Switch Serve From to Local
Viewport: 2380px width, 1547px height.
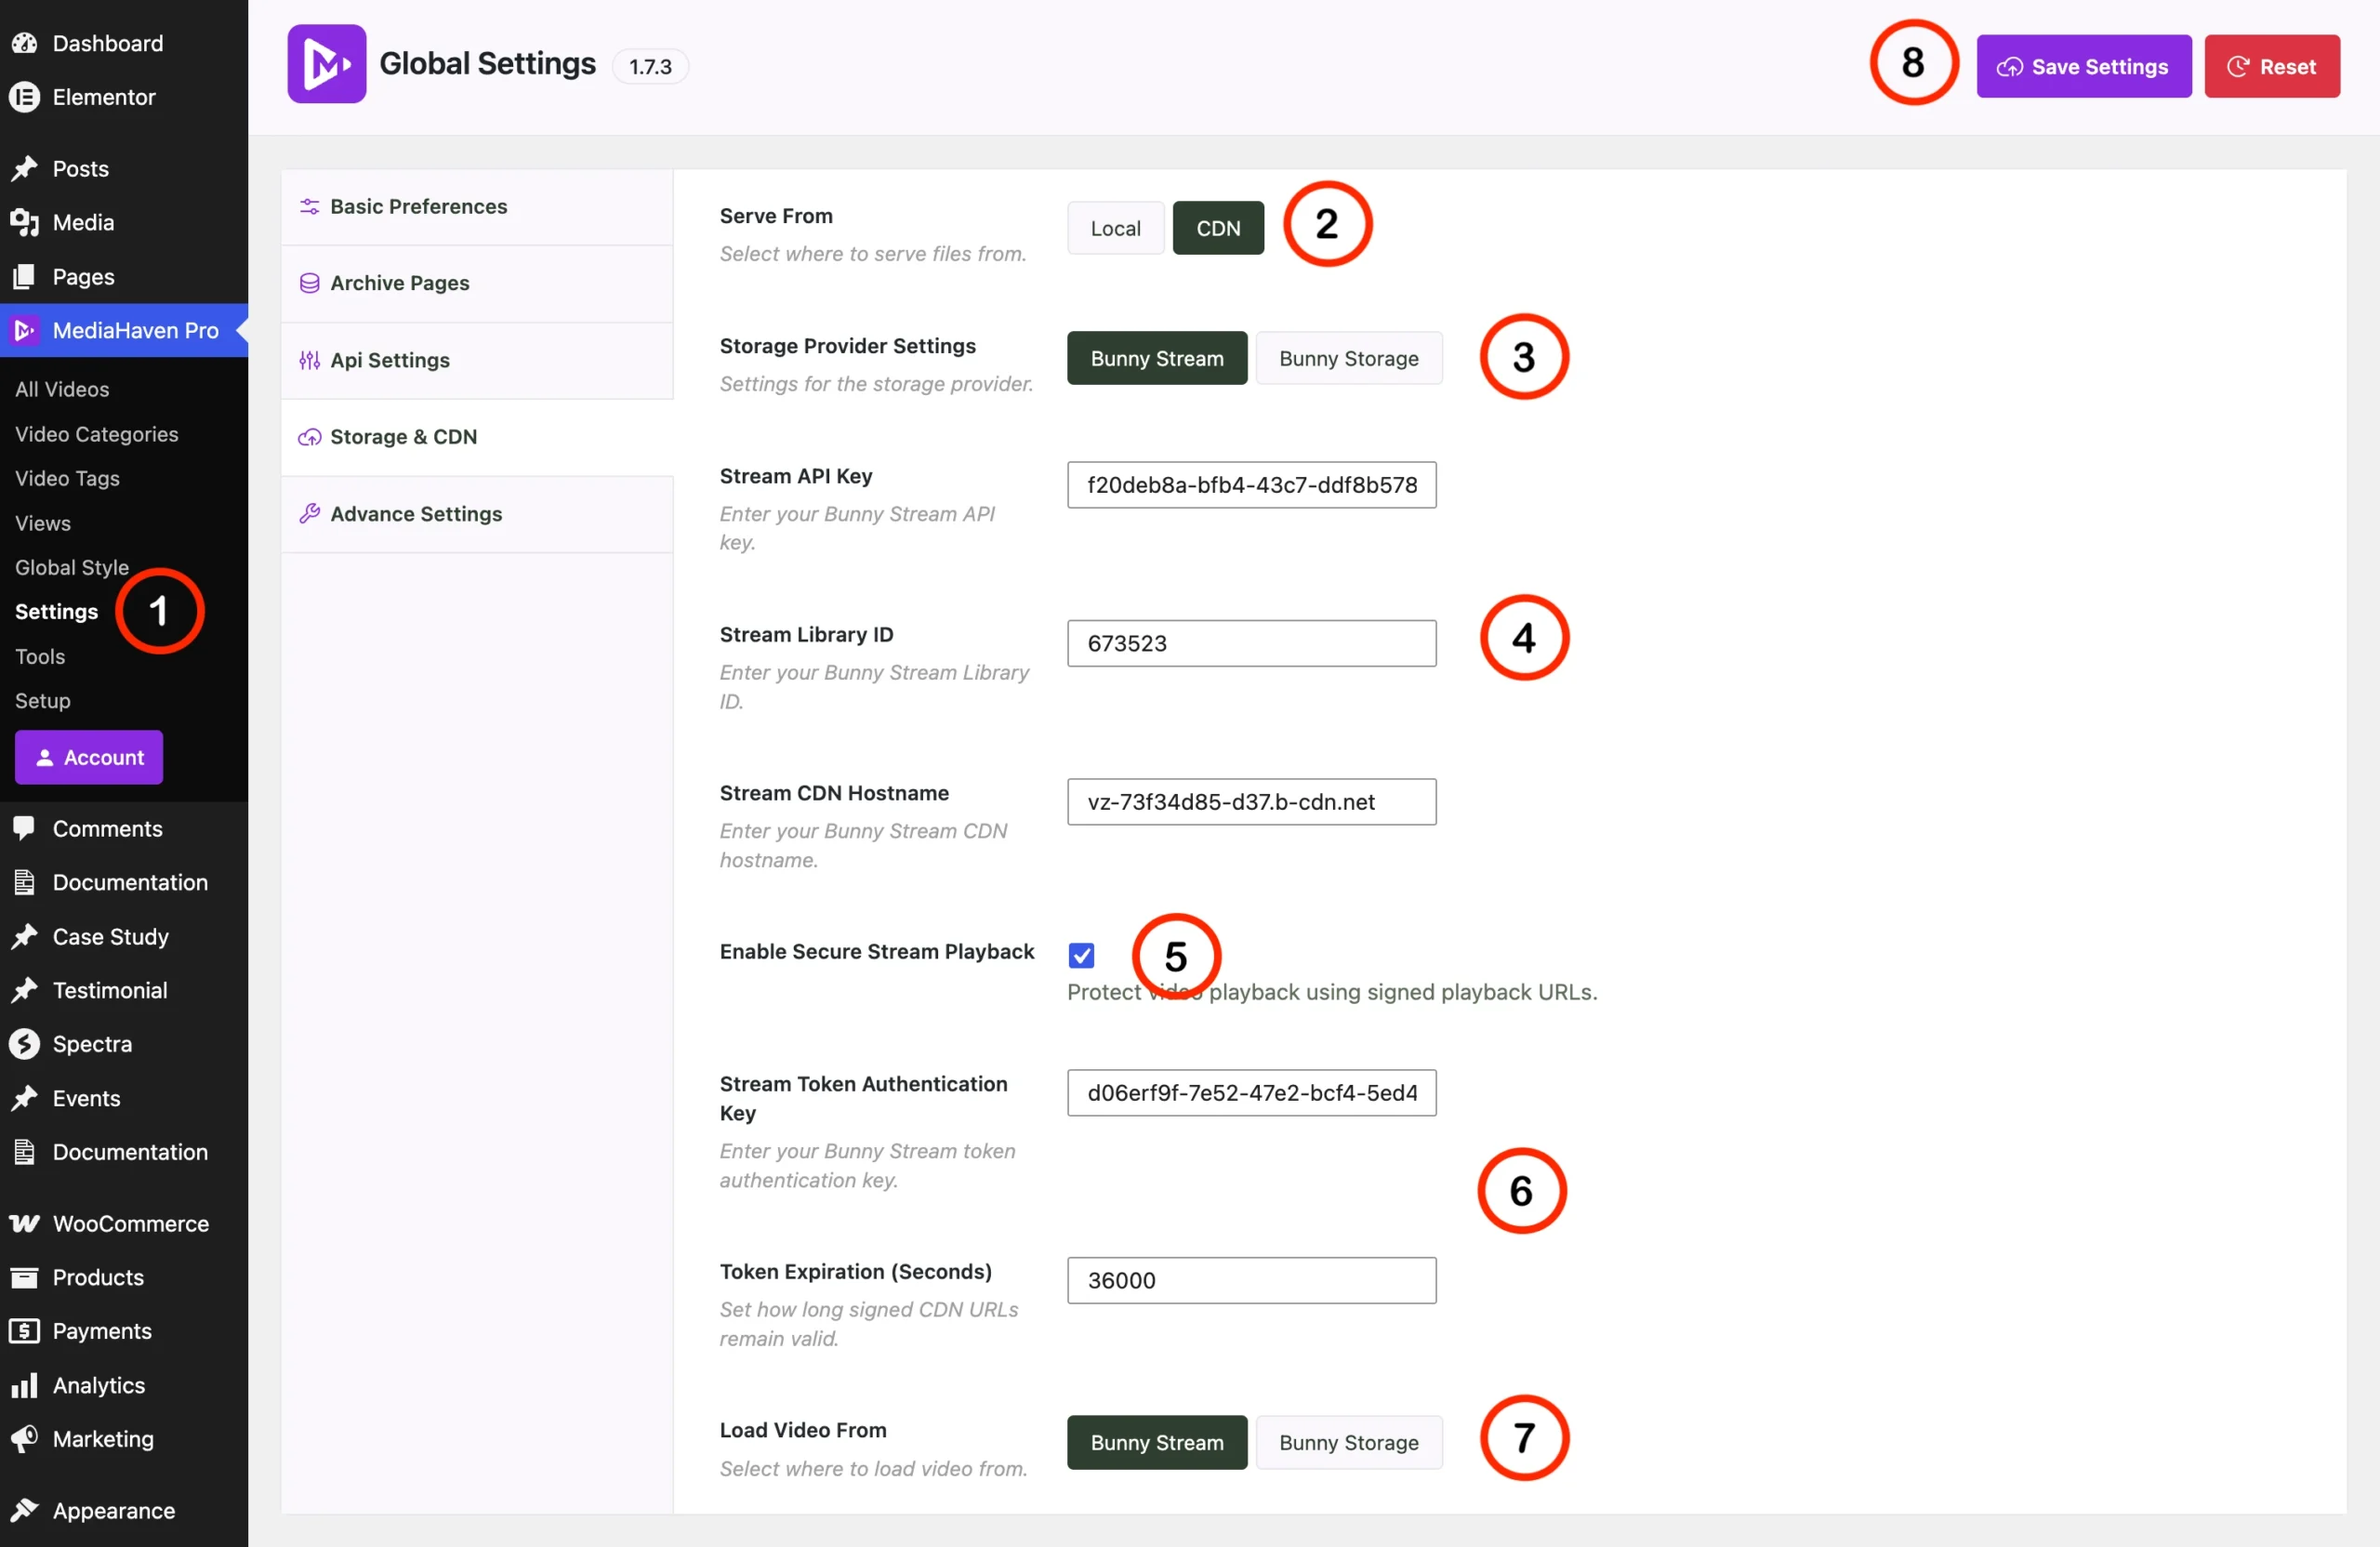click(x=1115, y=228)
